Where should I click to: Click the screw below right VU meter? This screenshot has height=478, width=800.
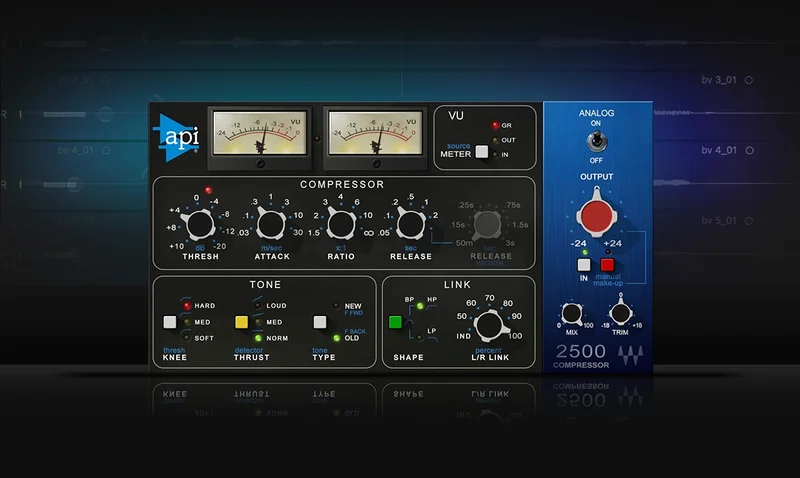(376, 164)
